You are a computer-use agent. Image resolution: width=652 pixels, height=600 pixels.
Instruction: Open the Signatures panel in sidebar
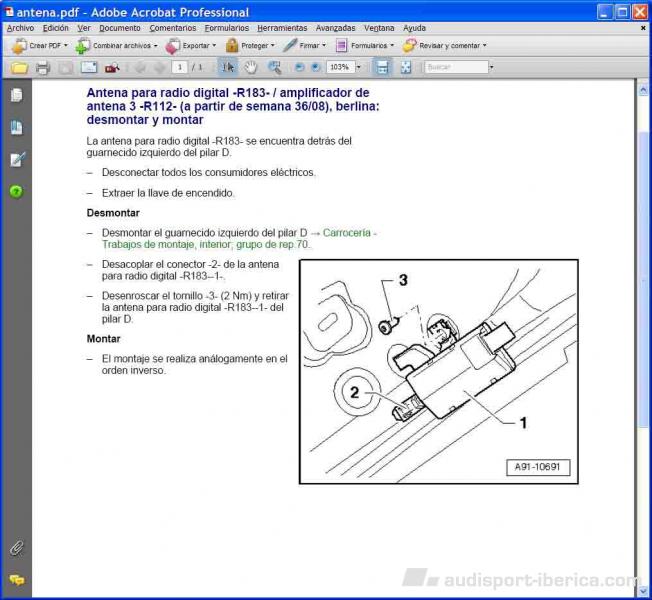(16, 159)
